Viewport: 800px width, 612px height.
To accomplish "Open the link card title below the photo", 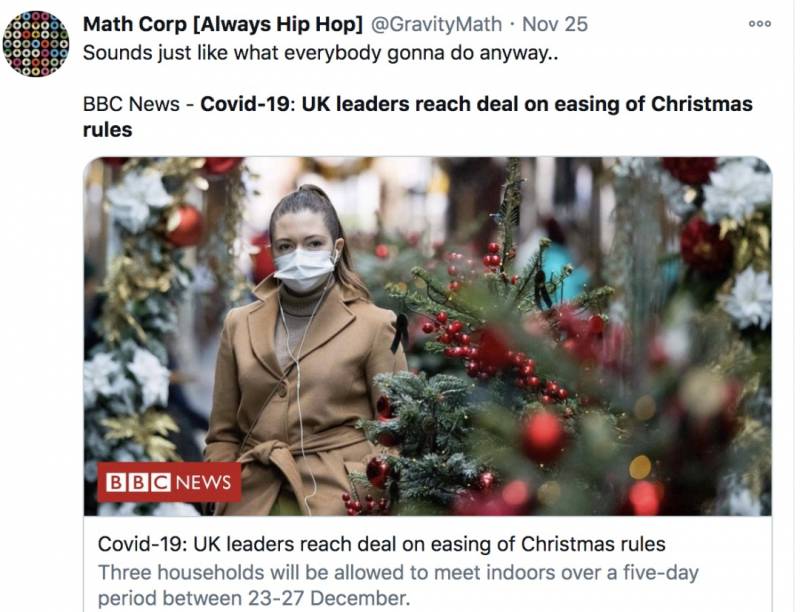I will 382,544.
